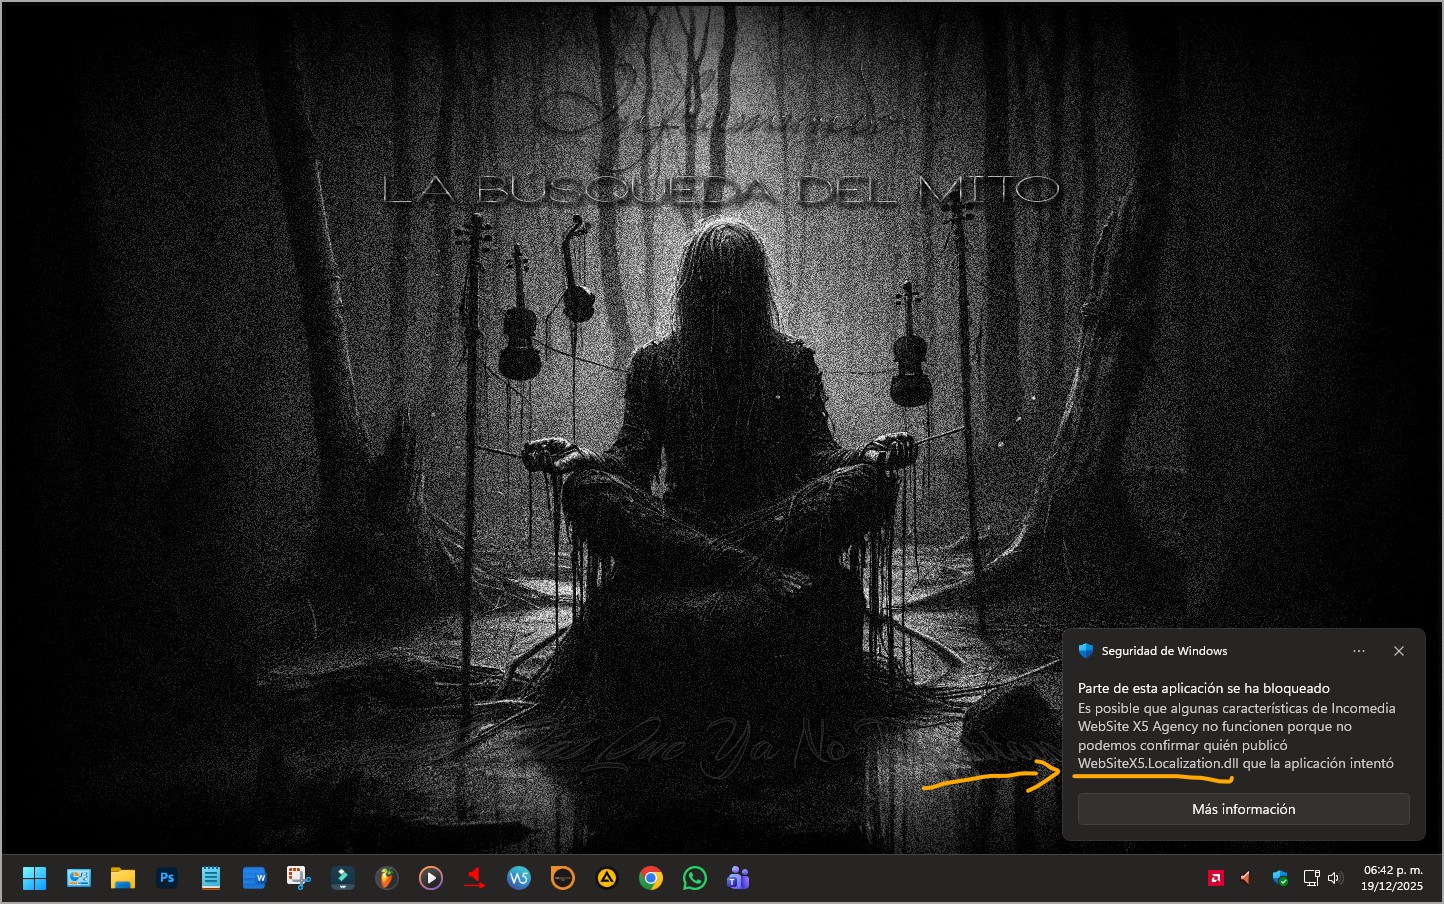The image size is (1444, 904).
Task: Open Microsoft Teams taskbar icon
Action: pos(739,879)
